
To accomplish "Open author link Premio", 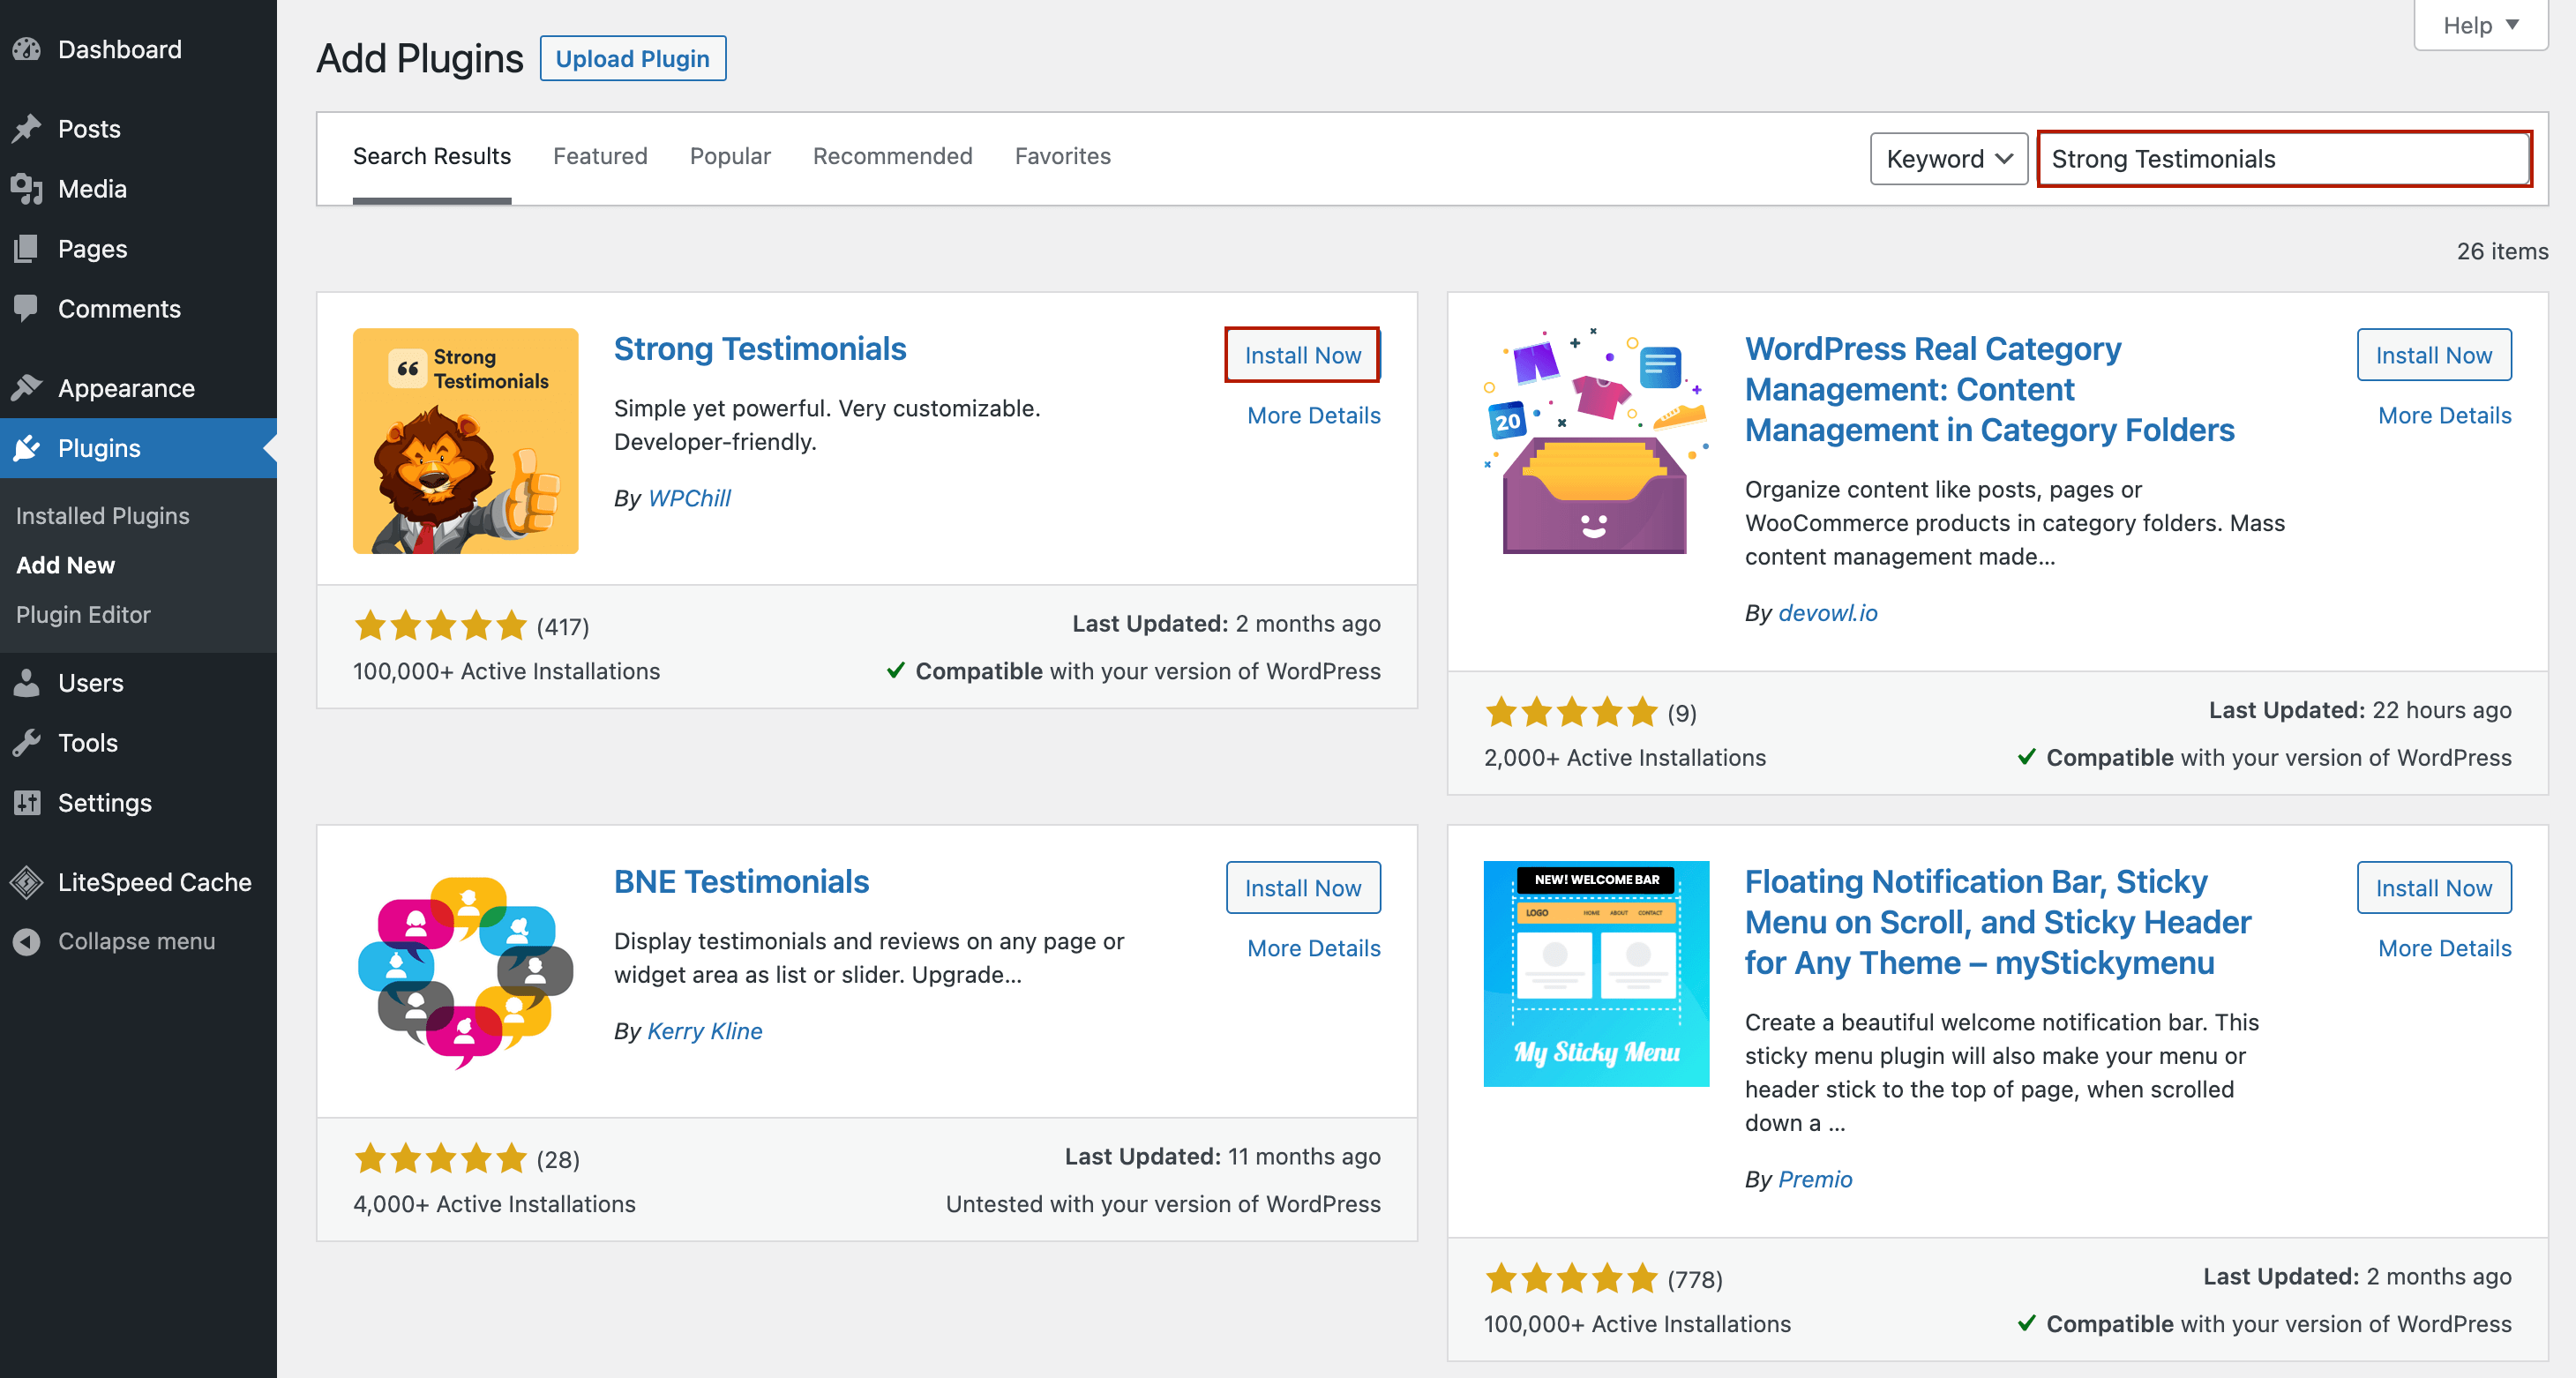I will (1815, 1179).
